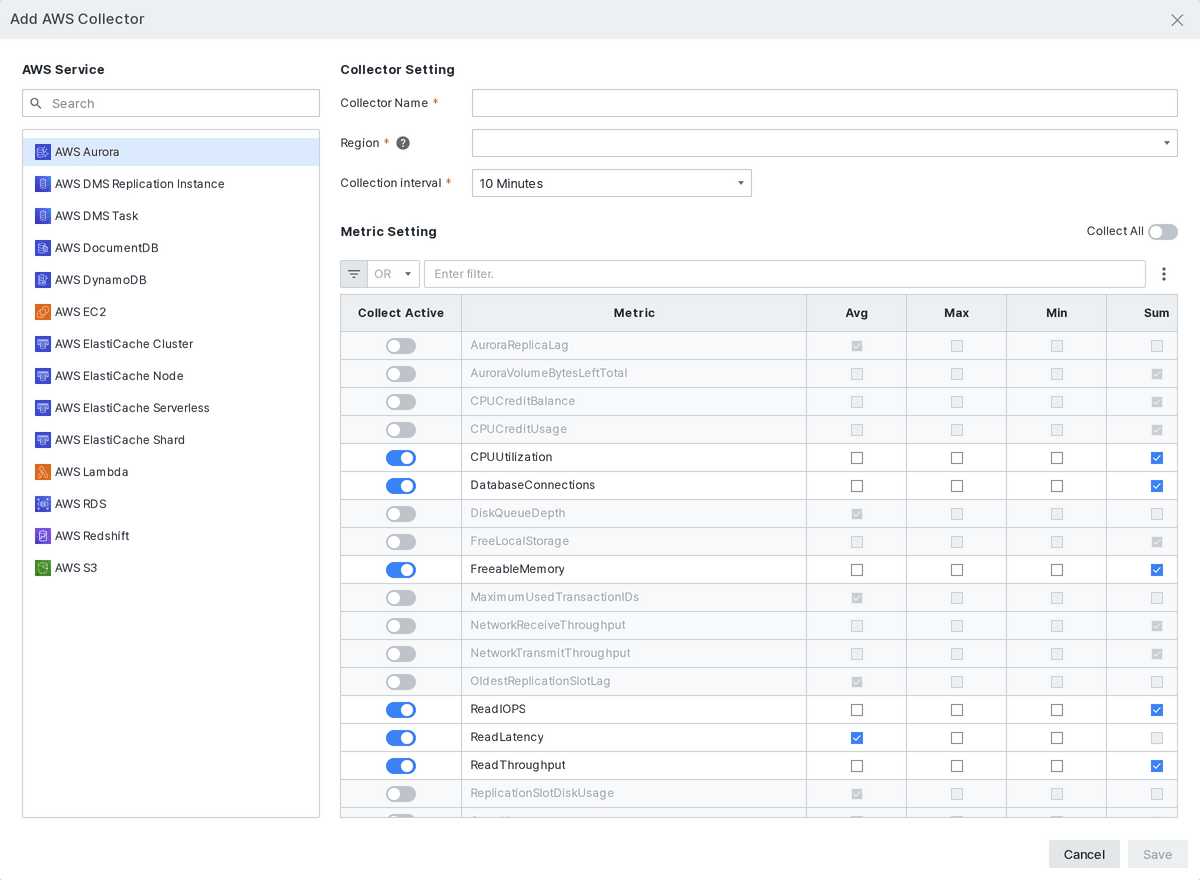Open the OR condition dropdown

click(394, 274)
